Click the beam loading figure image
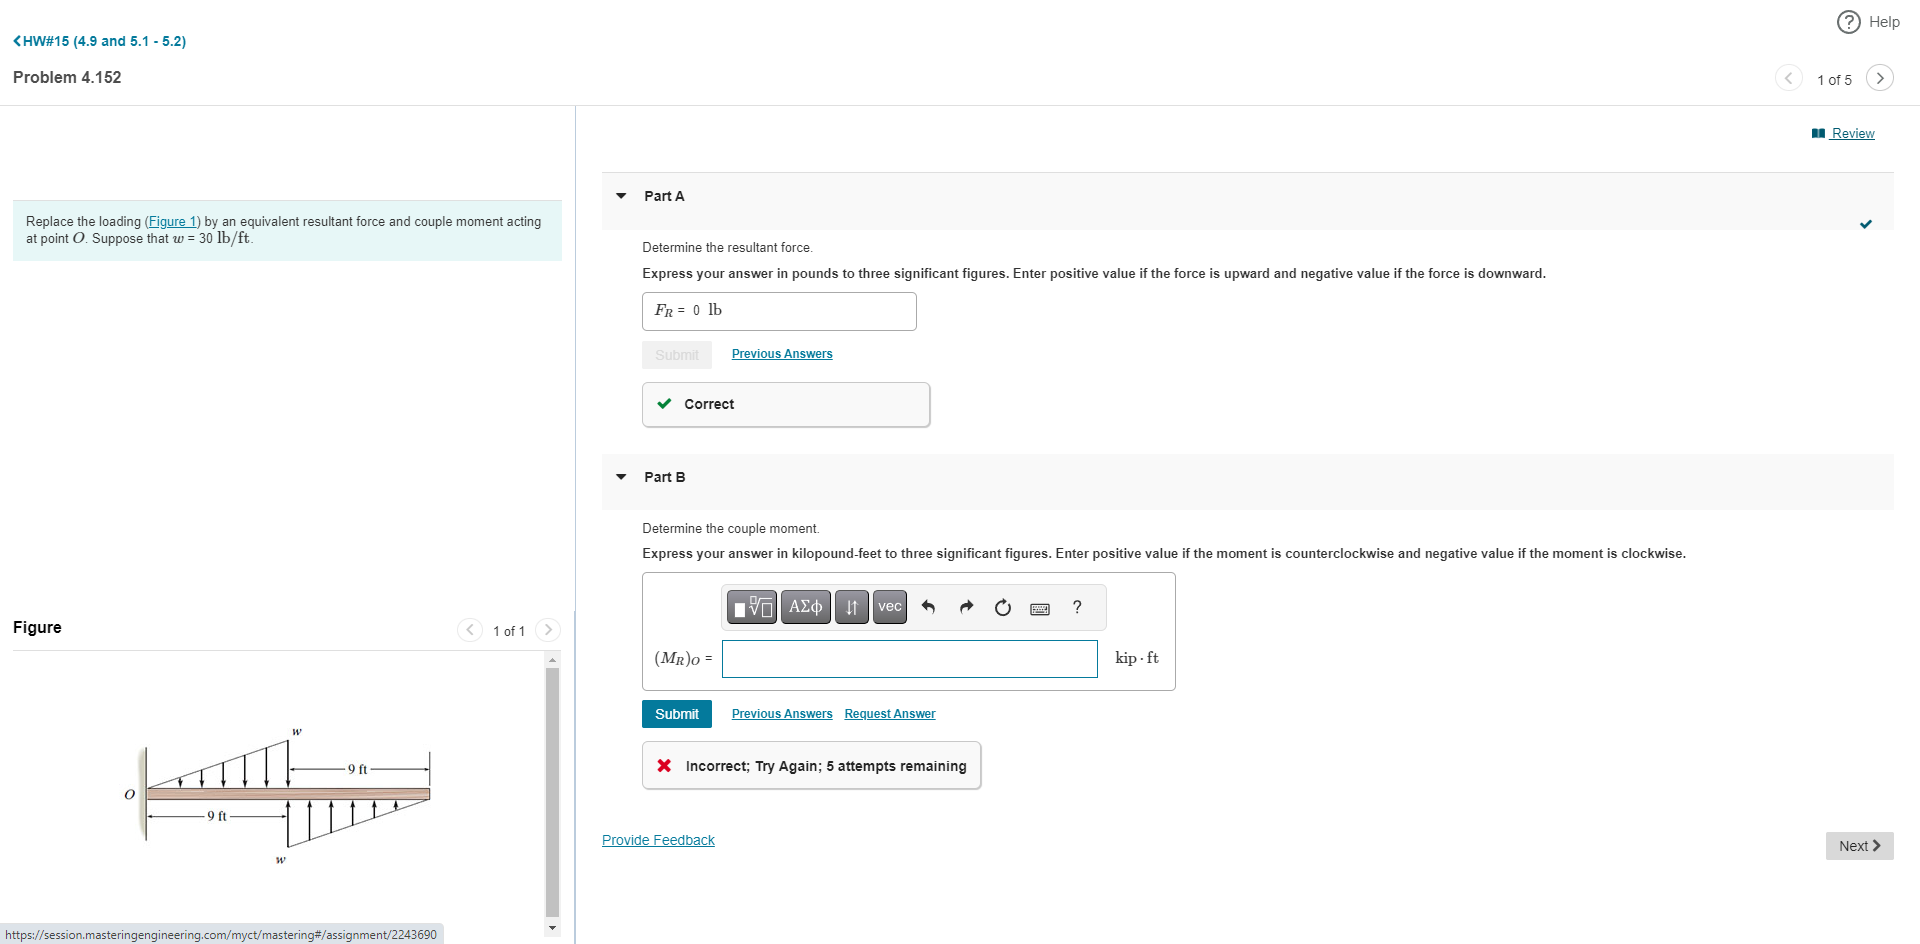 pyautogui.click(x=280, y=796)
